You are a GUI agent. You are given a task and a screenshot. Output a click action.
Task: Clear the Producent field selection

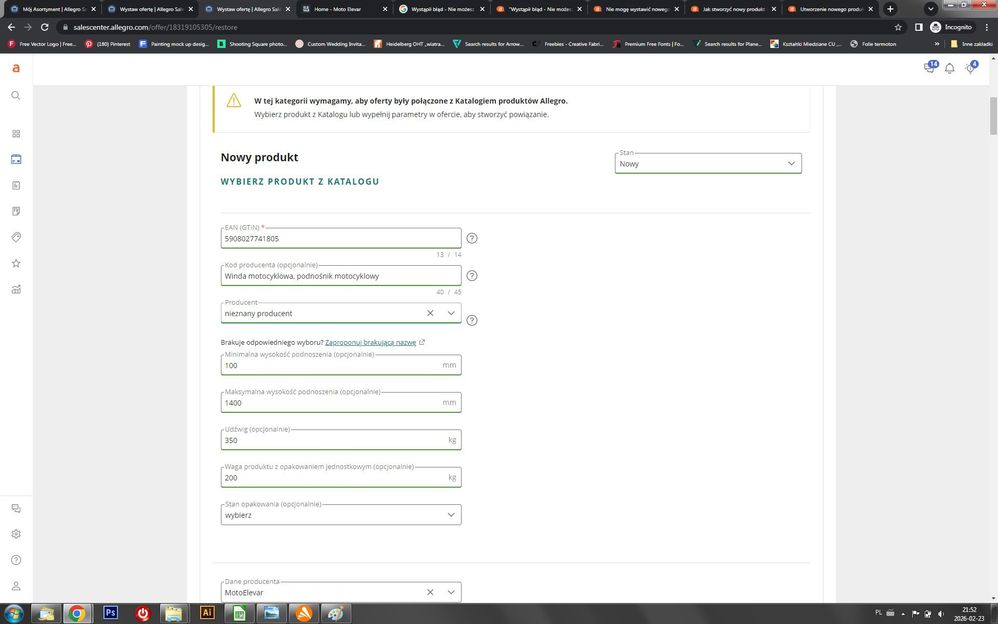click(430, 313)
